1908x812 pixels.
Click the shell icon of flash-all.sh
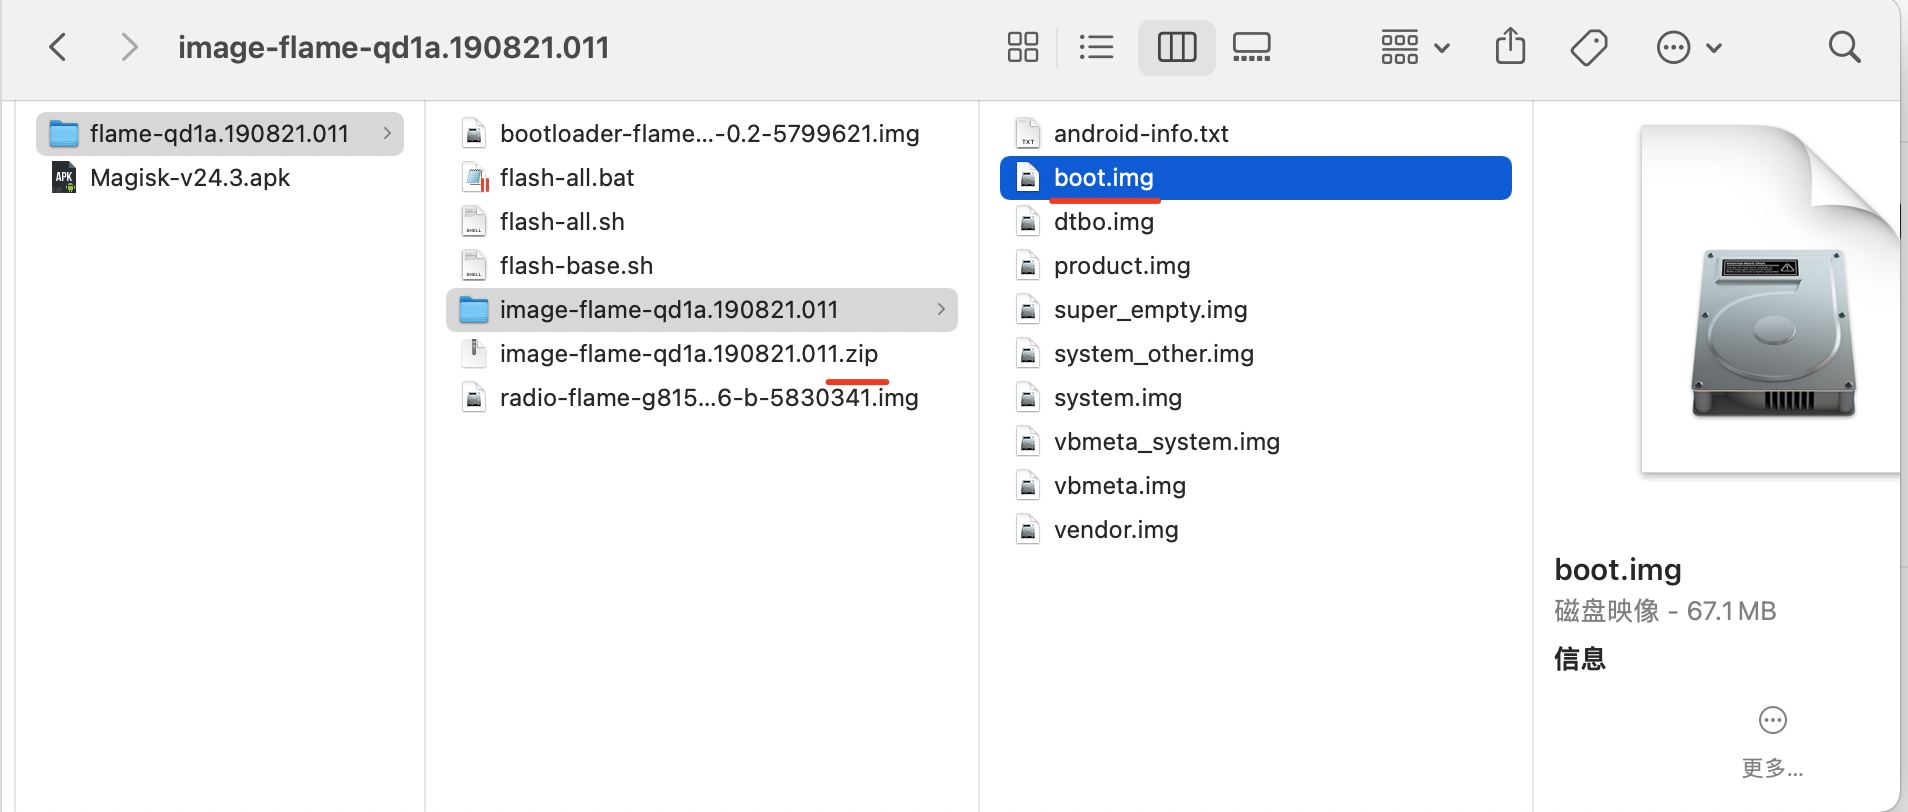[474, 222]
